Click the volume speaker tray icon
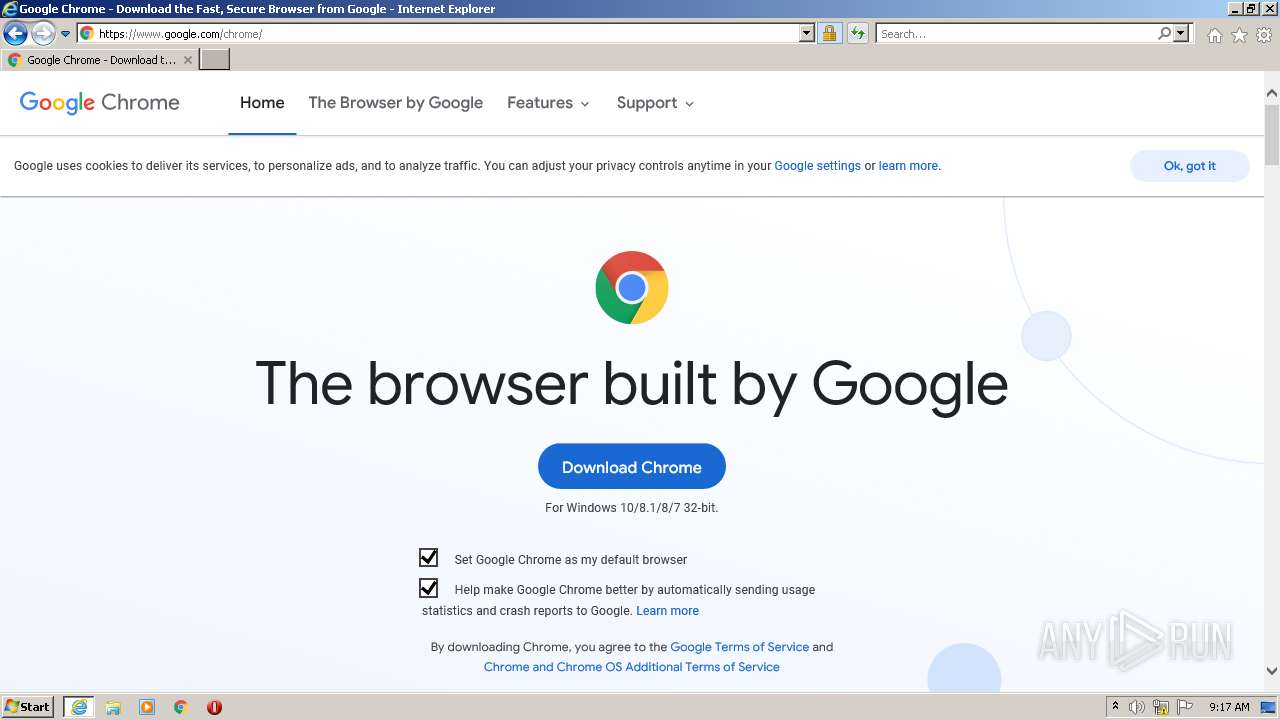Screen dimensions: 1280x720 [1137, 707]
